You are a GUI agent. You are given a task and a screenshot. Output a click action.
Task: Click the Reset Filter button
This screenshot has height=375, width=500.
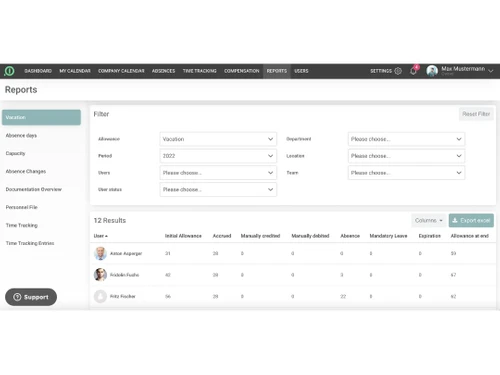click(x=476, y=114)
